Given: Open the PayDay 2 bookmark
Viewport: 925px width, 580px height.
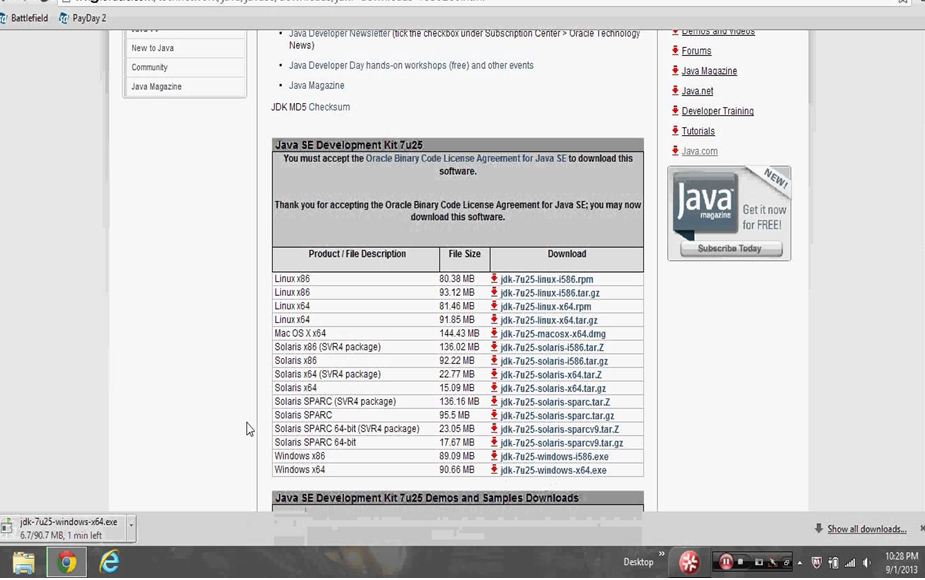Looking at the screenshot, I should [x=83, y=18].
